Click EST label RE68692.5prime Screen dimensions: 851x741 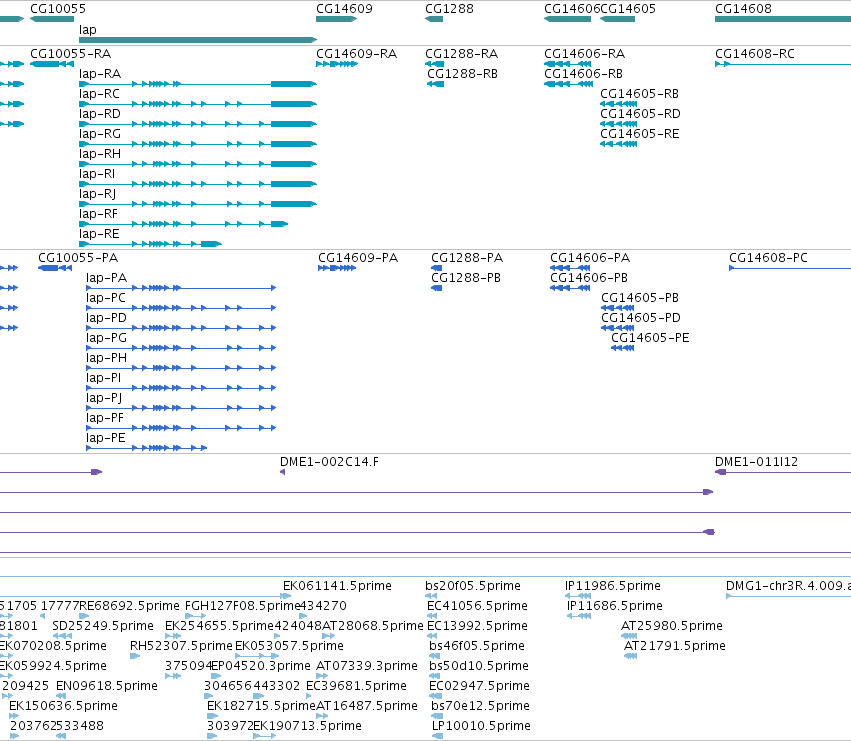(129, 606)
